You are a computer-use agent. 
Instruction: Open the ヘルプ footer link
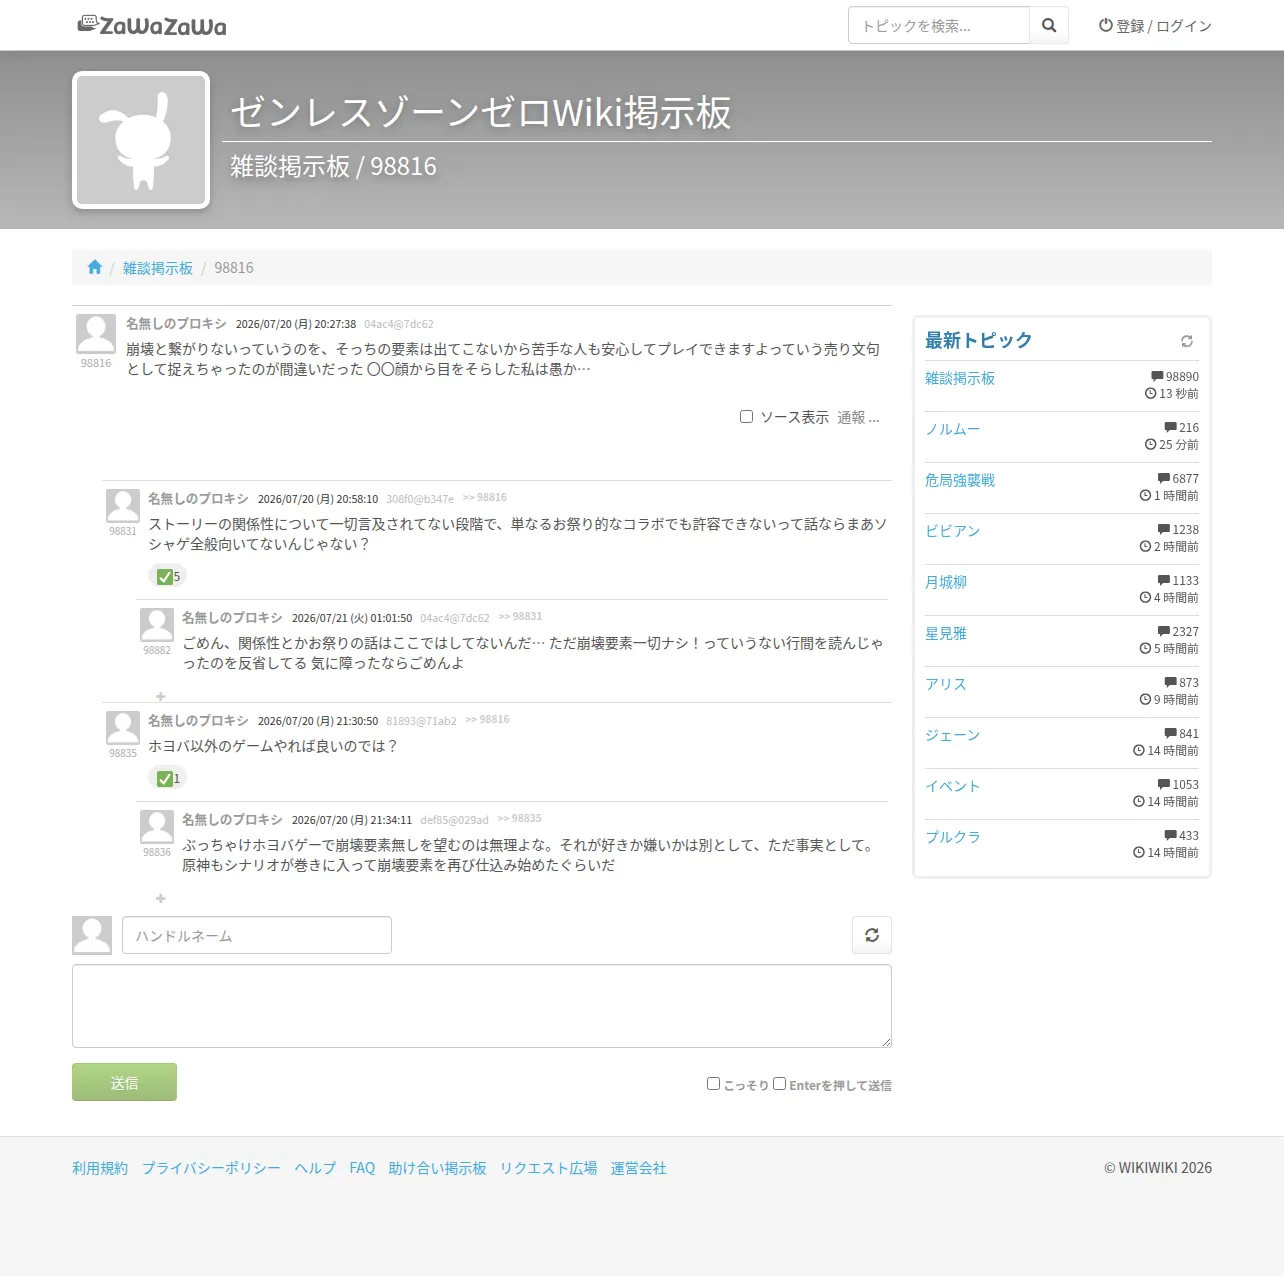(315, 1168)
